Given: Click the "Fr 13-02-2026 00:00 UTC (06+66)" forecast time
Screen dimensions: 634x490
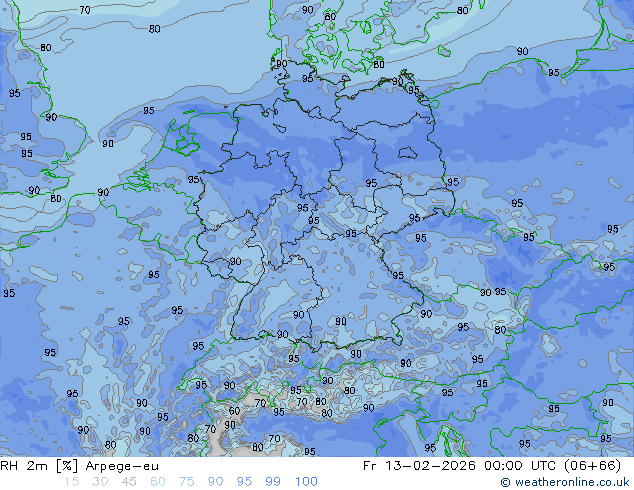Looking at the screenshot, I should [492, 466].
